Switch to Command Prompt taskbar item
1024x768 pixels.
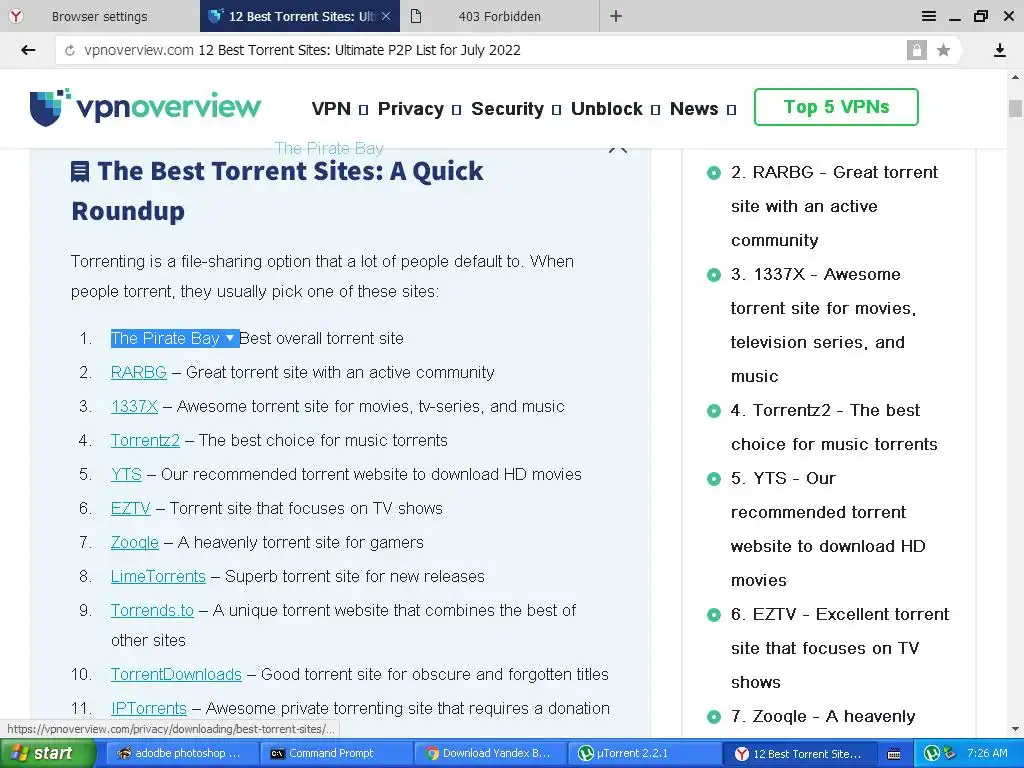334,754
